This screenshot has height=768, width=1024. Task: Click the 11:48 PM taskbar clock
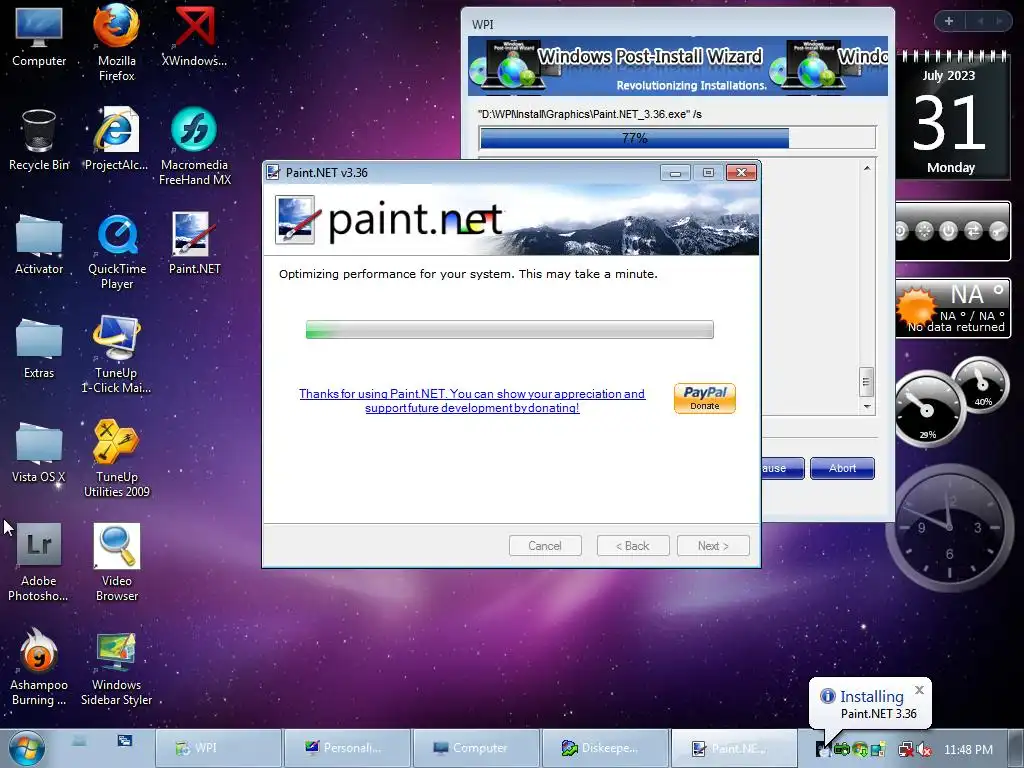click(x=968, y=749)
